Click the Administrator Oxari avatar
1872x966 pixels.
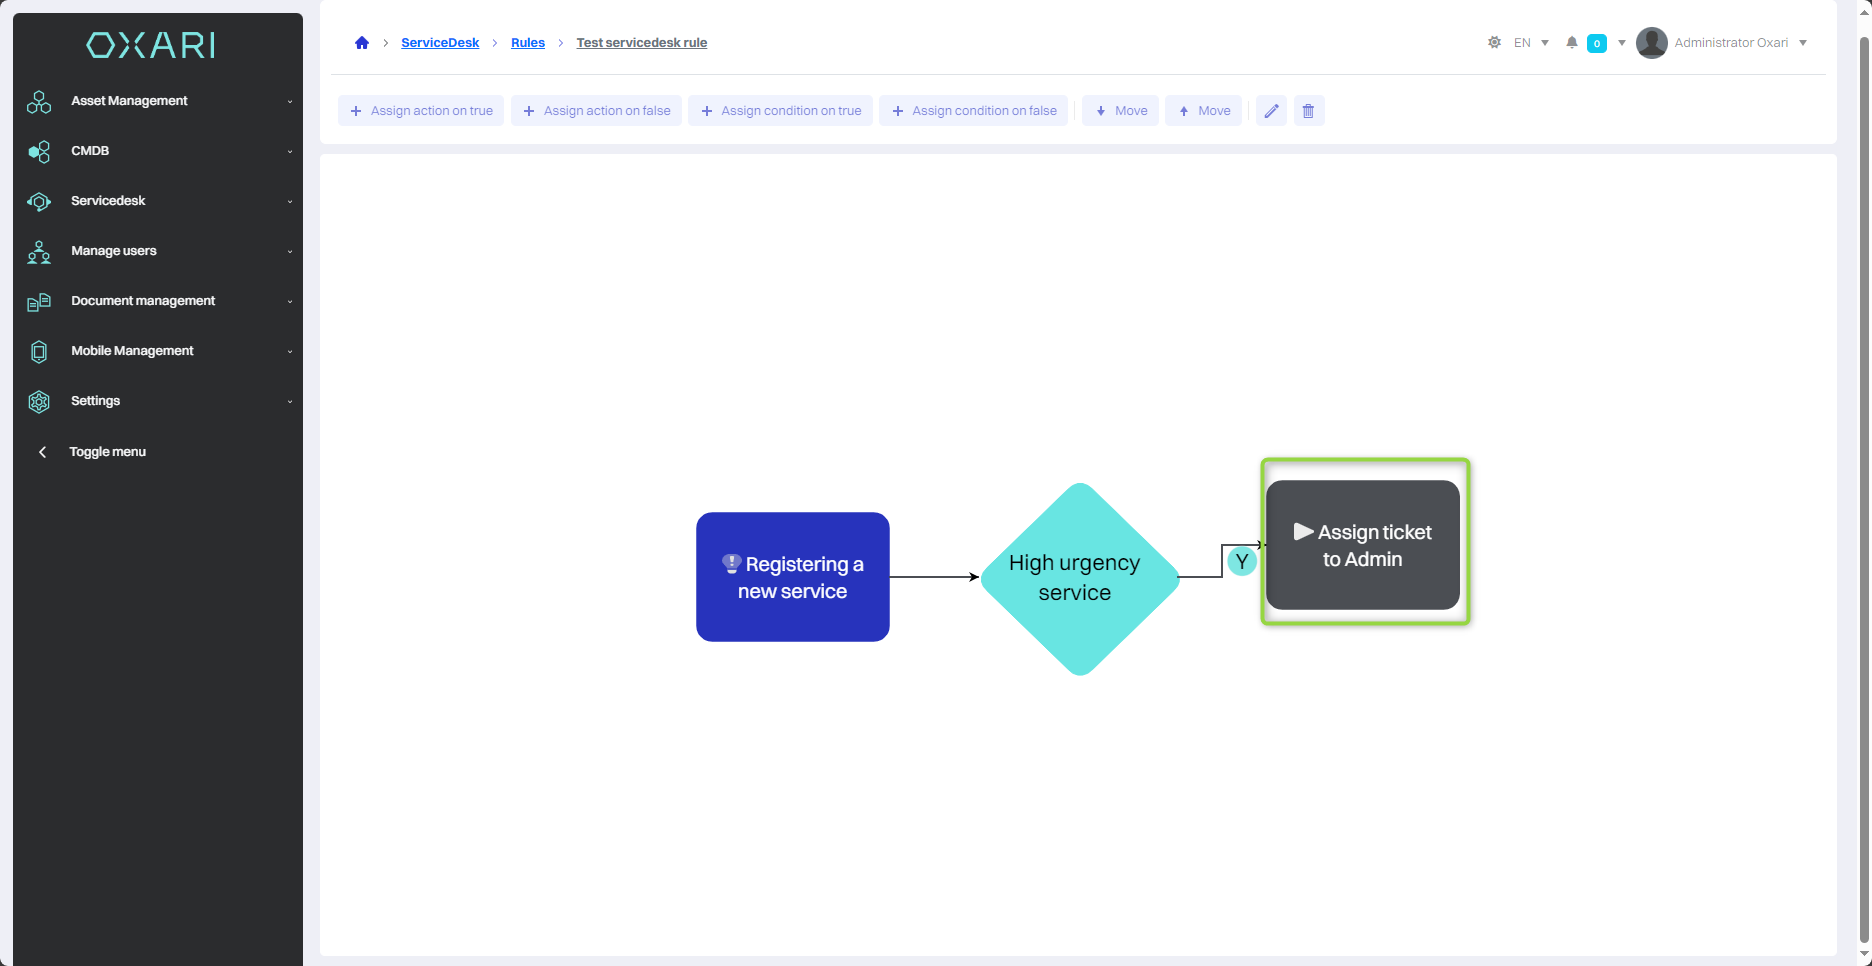click(x=1651, y=43)
